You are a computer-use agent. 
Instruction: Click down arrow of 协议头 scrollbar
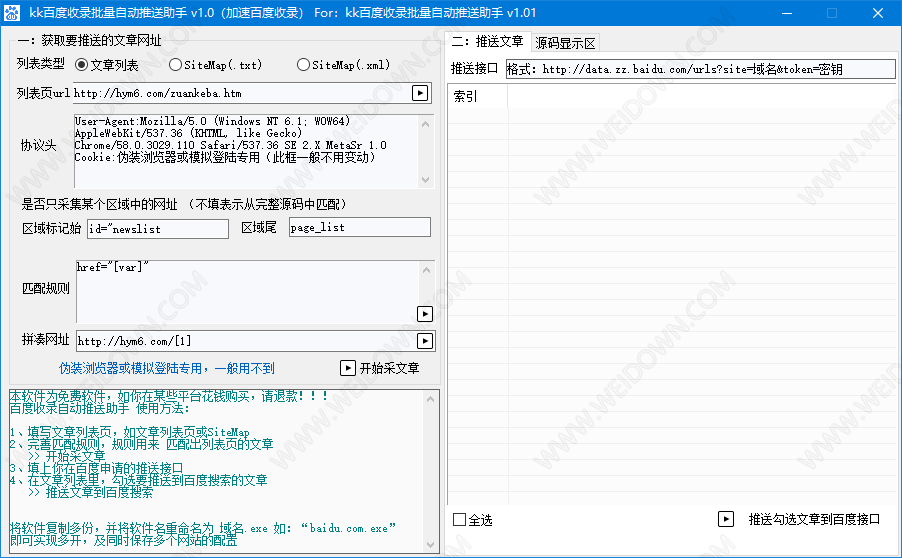[426, 179]
